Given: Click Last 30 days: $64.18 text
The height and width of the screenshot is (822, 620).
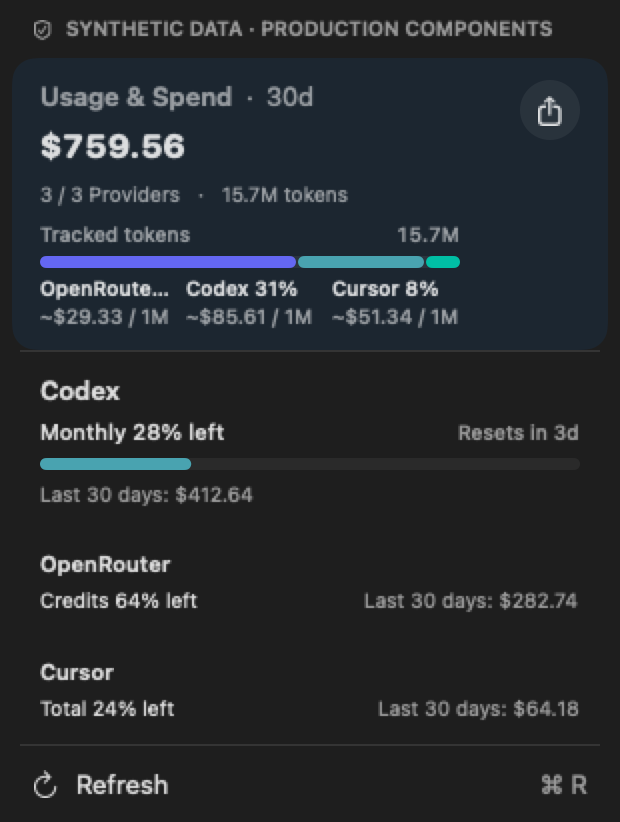Looking at the screenshot, I should (x=478, y=709).
